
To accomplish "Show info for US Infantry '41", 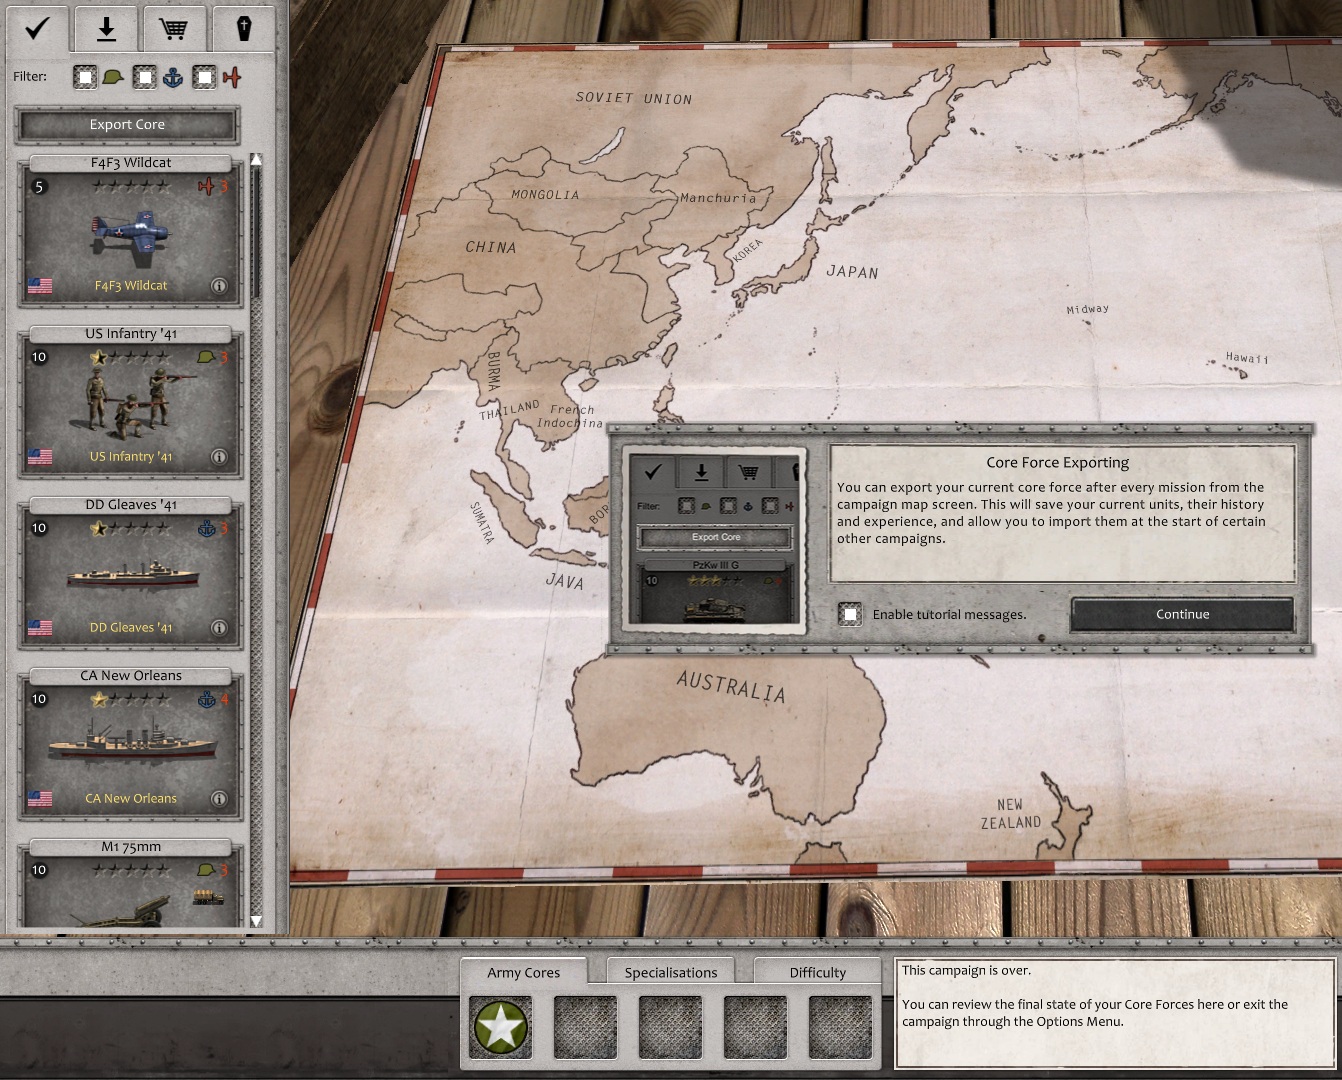I will (219, 457).
